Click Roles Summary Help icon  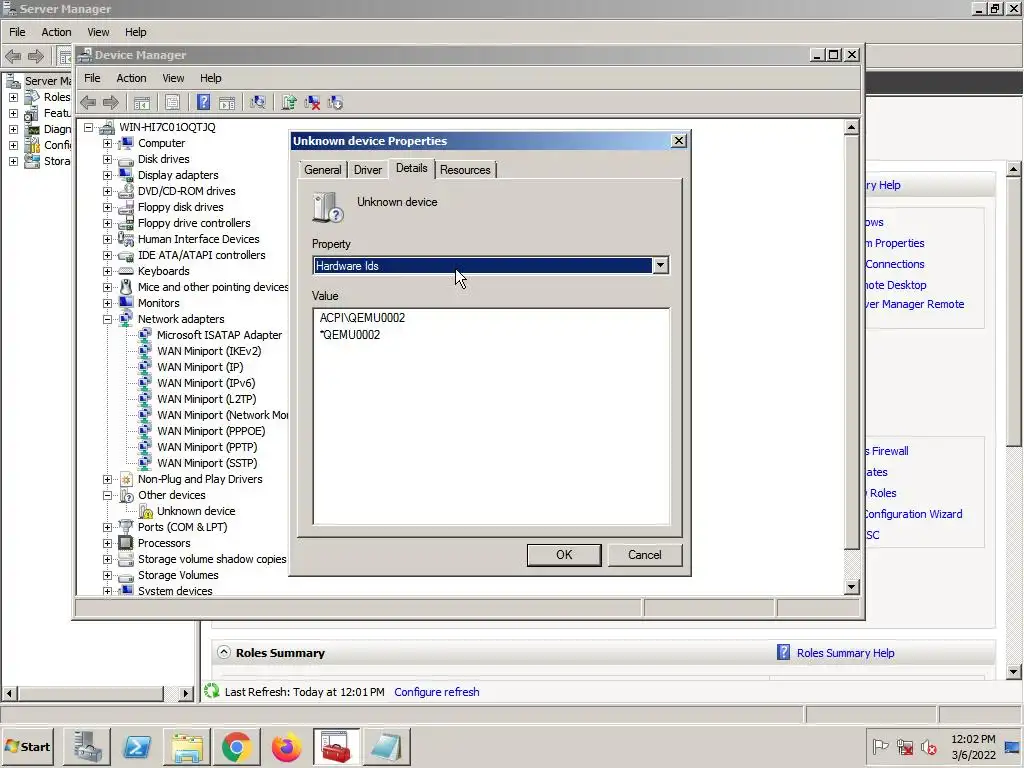click(783, 652)
